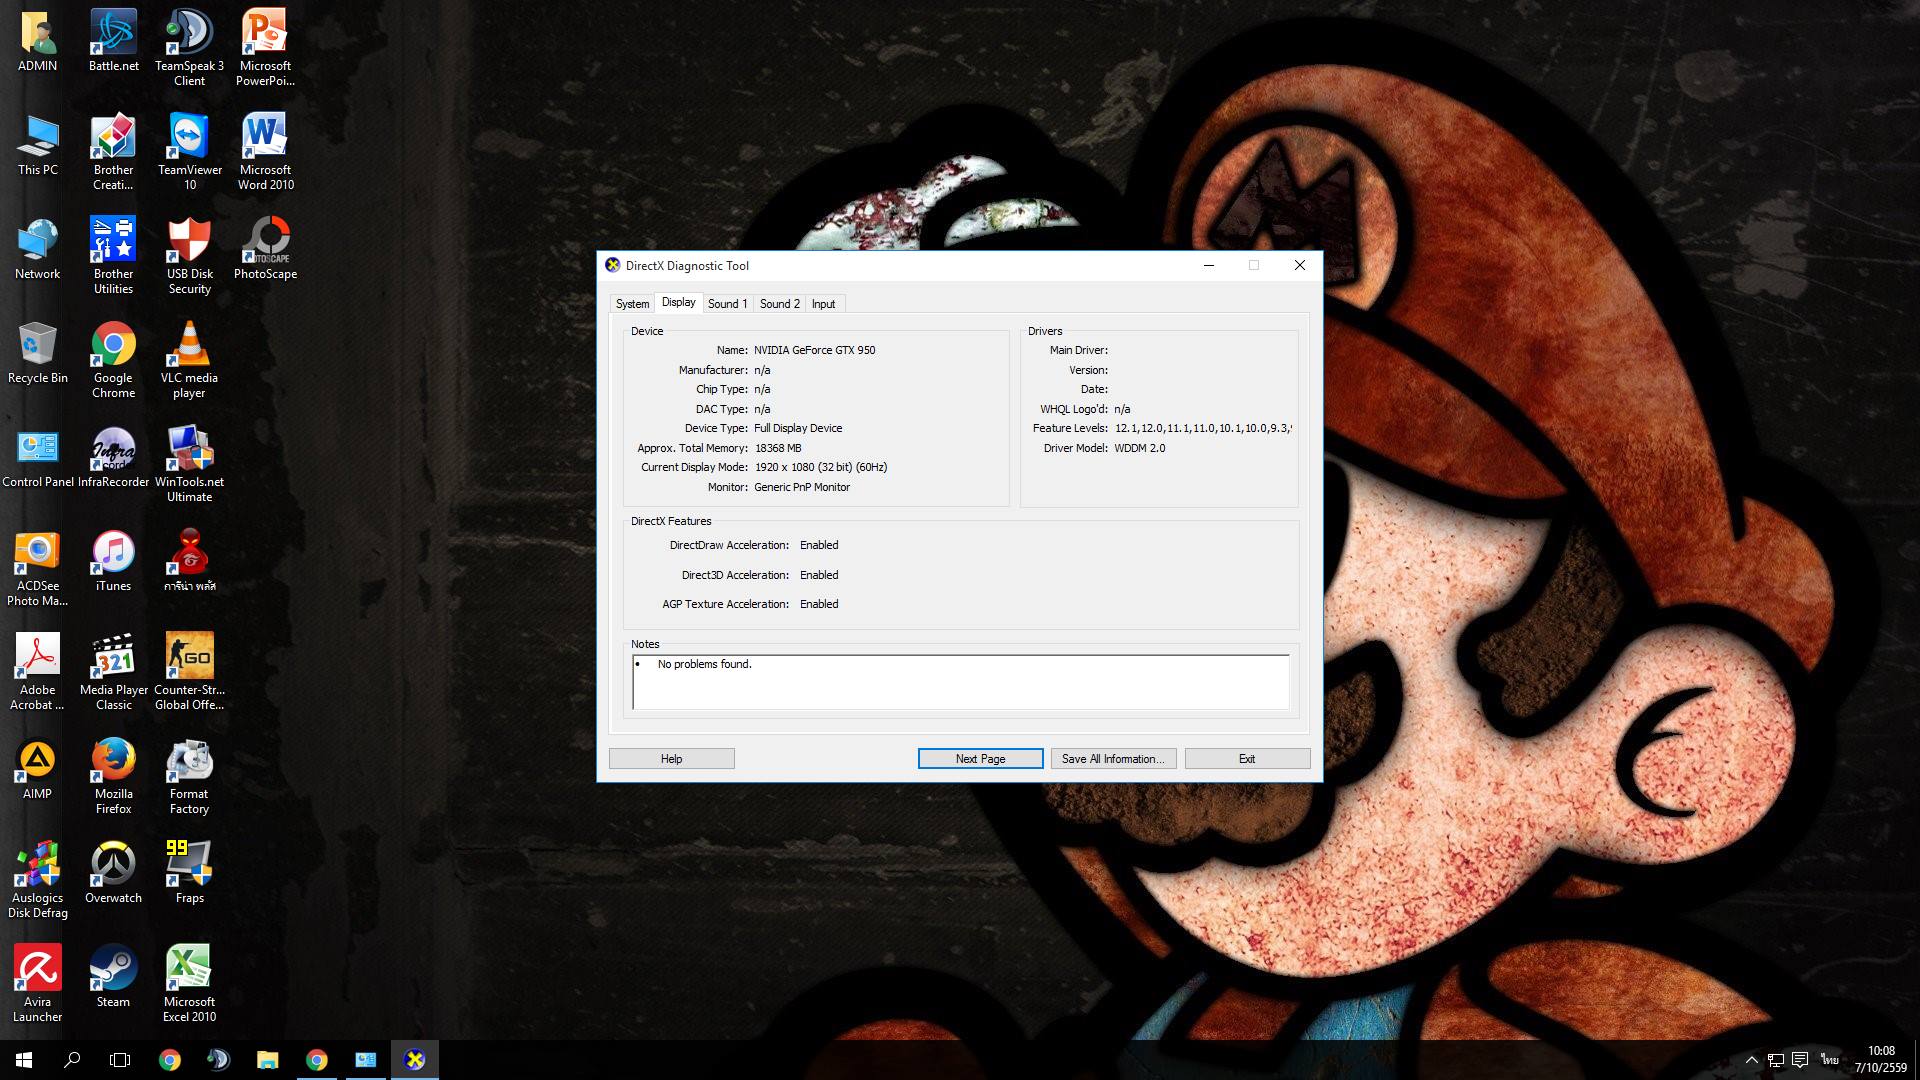The width and height of the screenshot is (1920, 1080).
Task: Switch to the Sound 1 tab
Action: click(x=727, y=304)
